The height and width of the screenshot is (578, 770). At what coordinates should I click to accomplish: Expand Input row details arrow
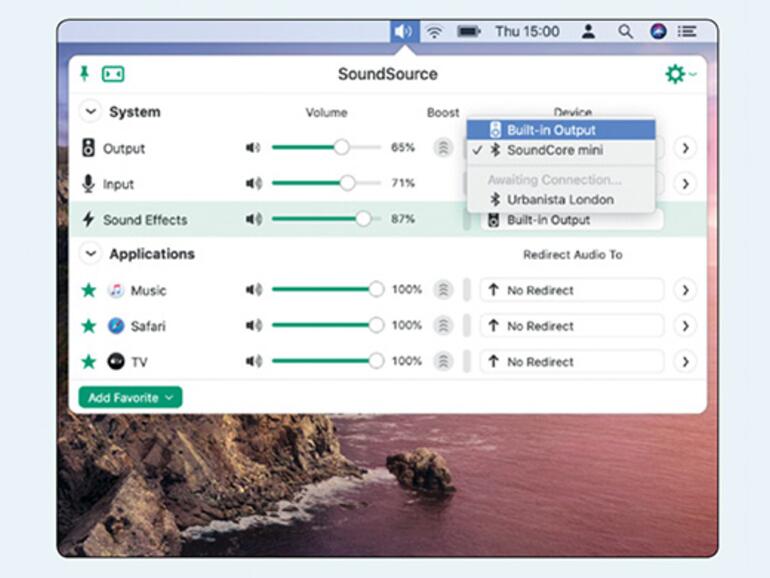(686, 184)
